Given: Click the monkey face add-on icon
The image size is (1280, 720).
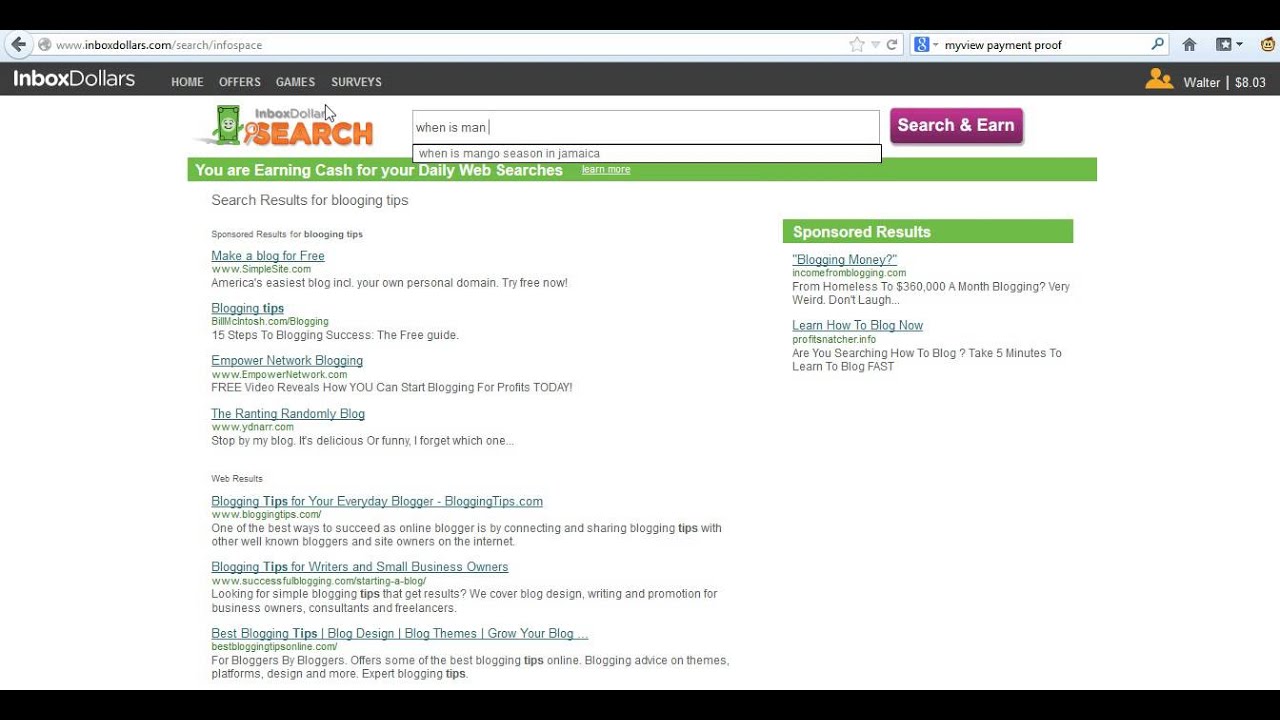Looking at the screenshot, I should 1267,45.
